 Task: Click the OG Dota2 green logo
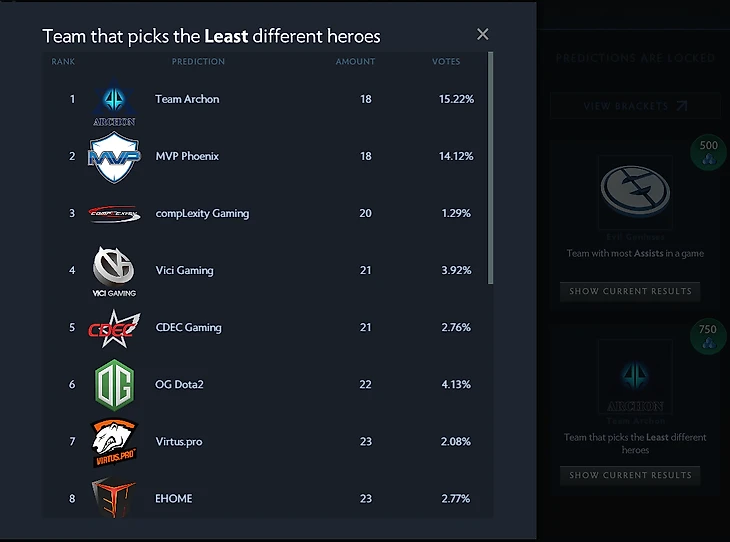tap(113, 384)
